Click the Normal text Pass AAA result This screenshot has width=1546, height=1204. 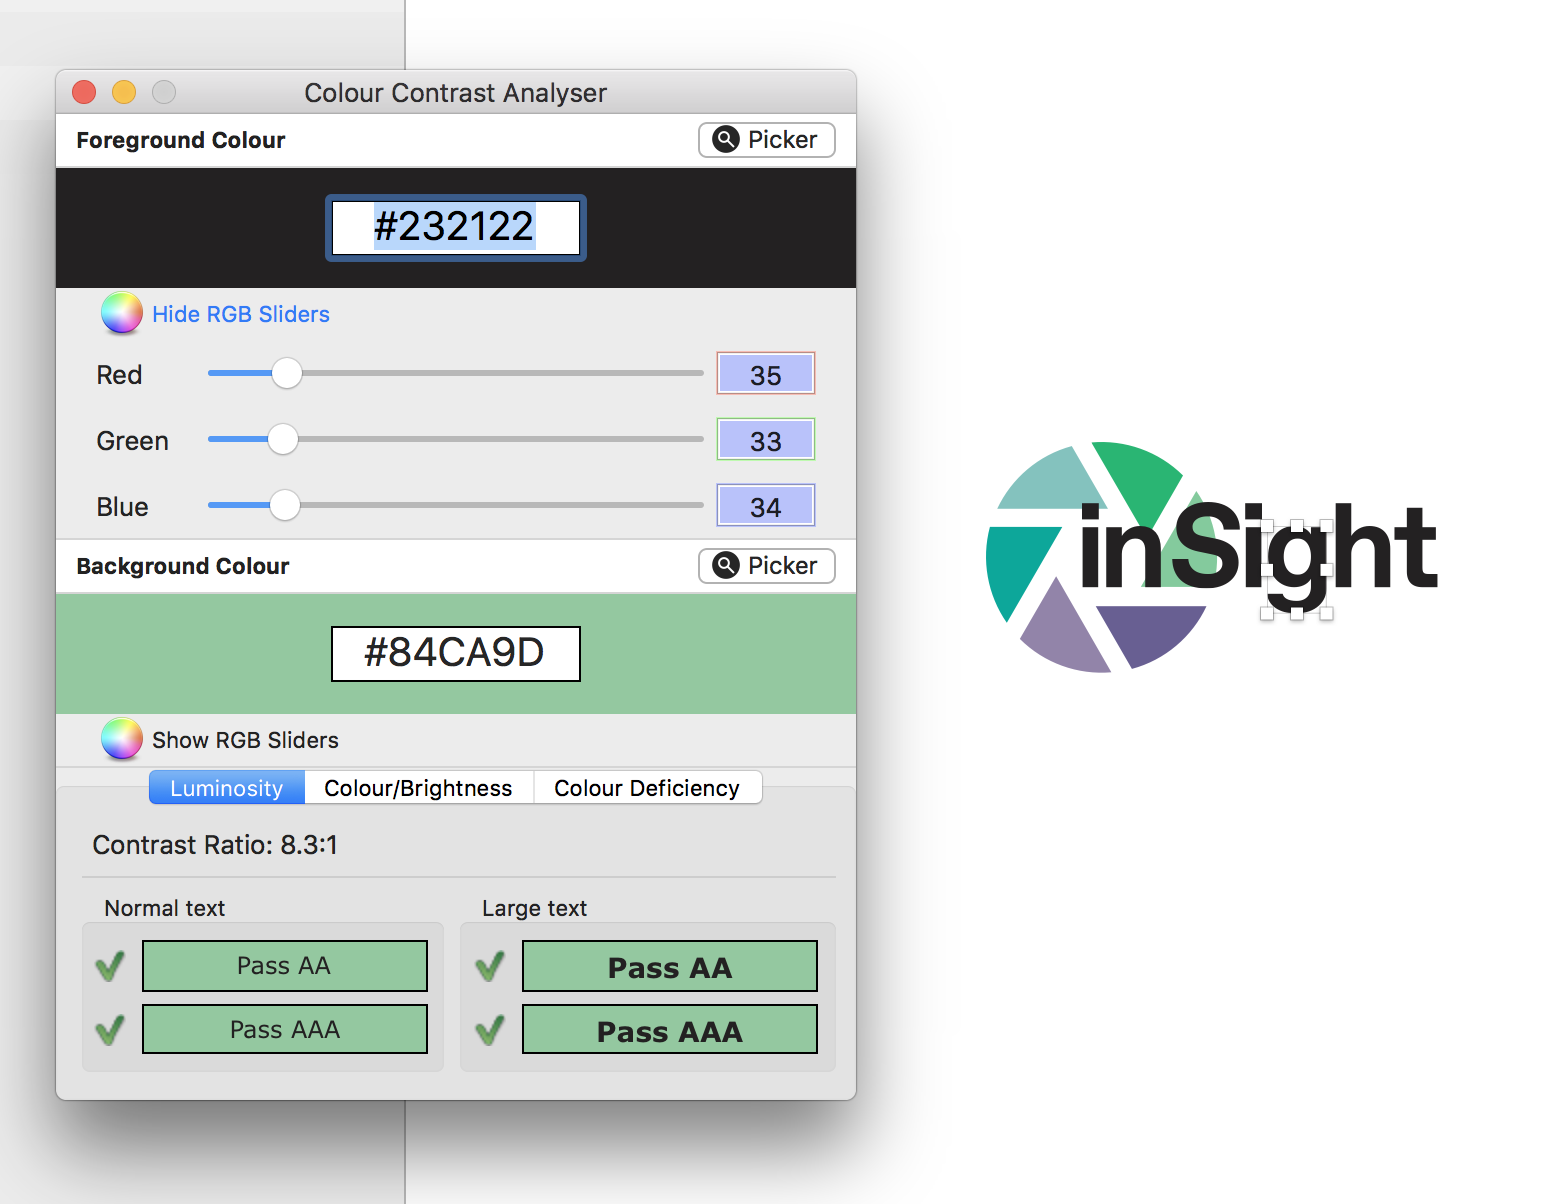coord(285,1029)
